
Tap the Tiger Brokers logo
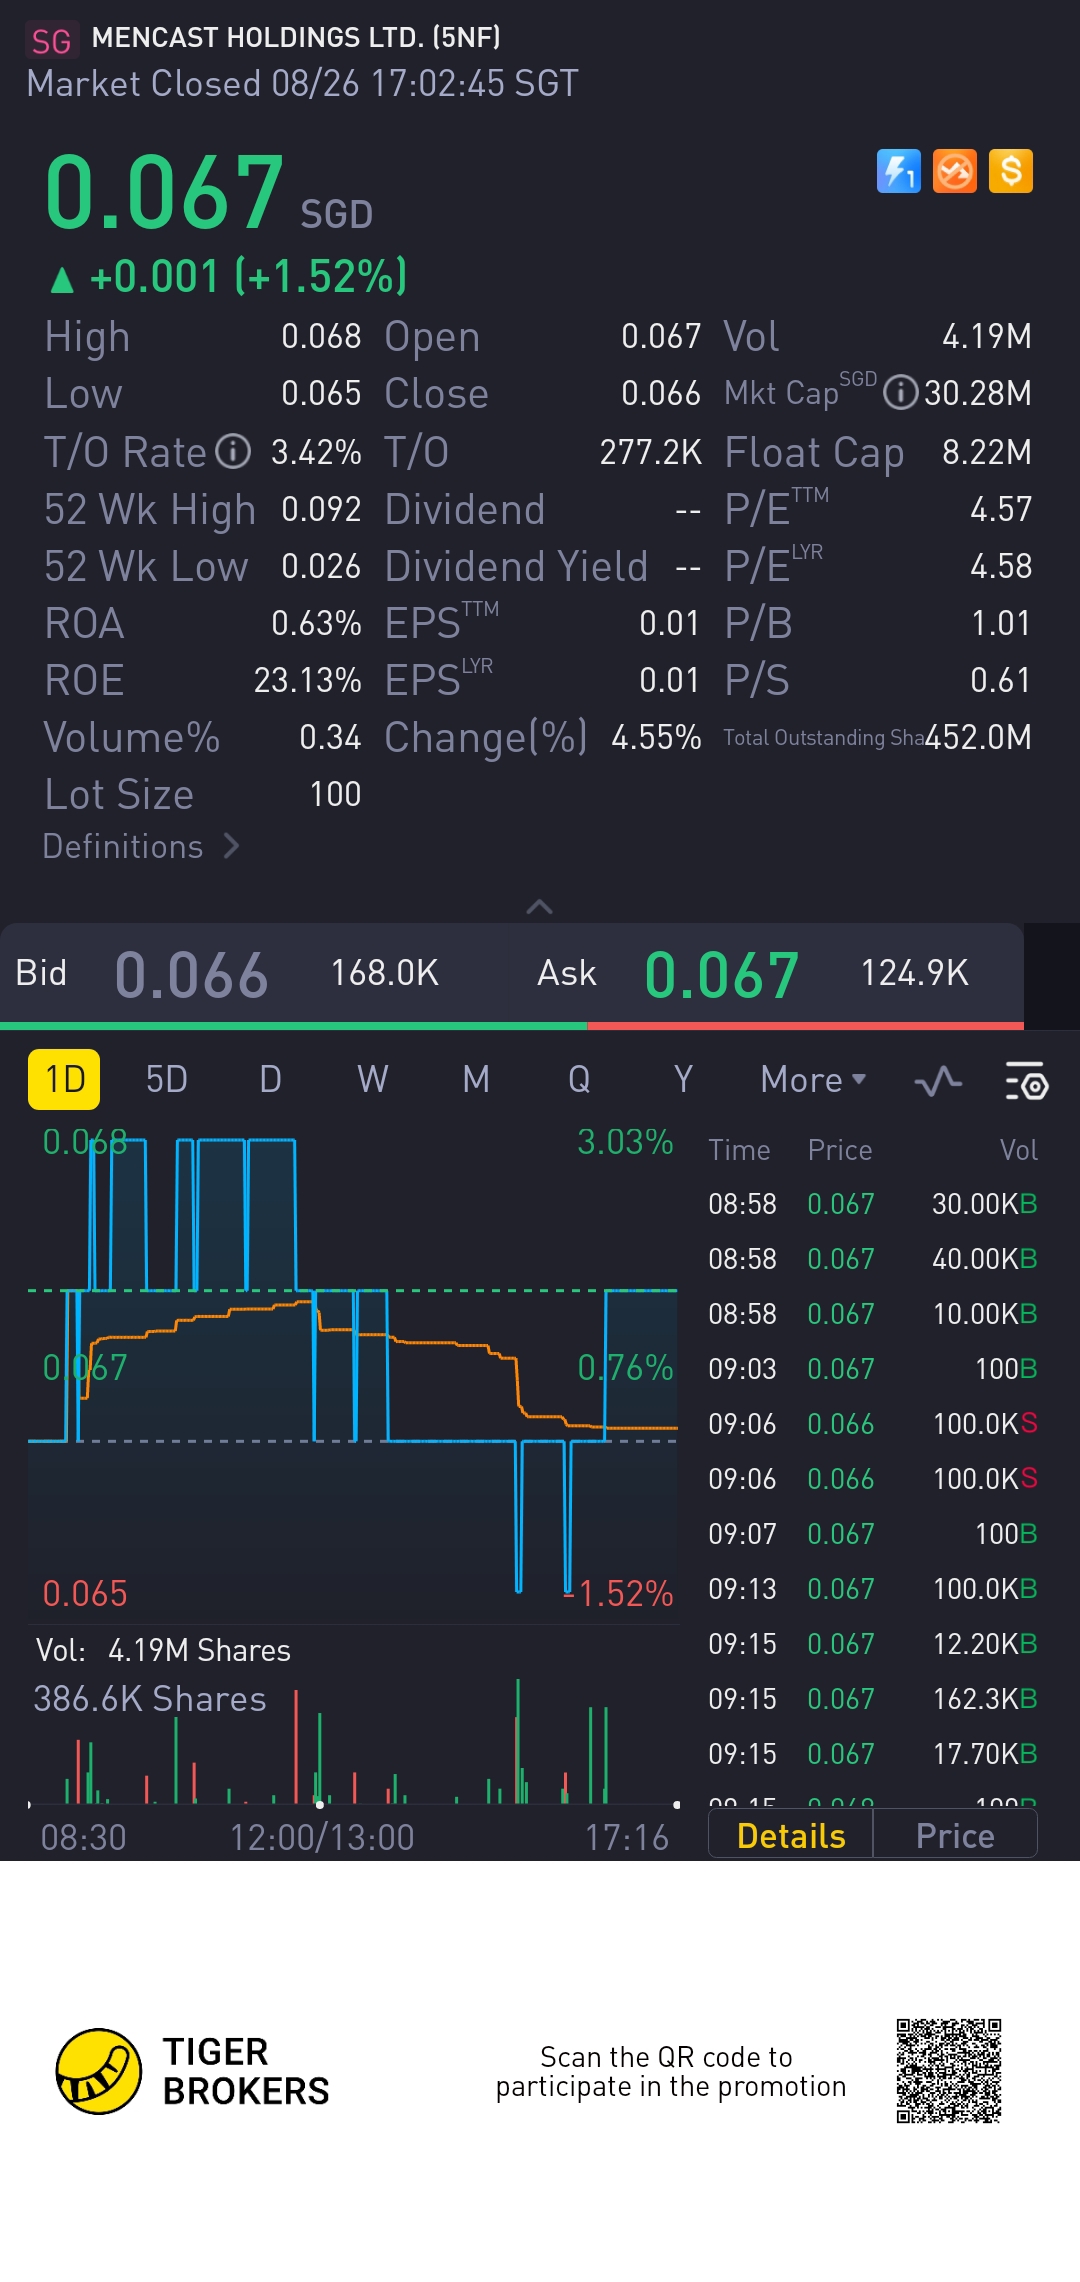click(98, 2071)
